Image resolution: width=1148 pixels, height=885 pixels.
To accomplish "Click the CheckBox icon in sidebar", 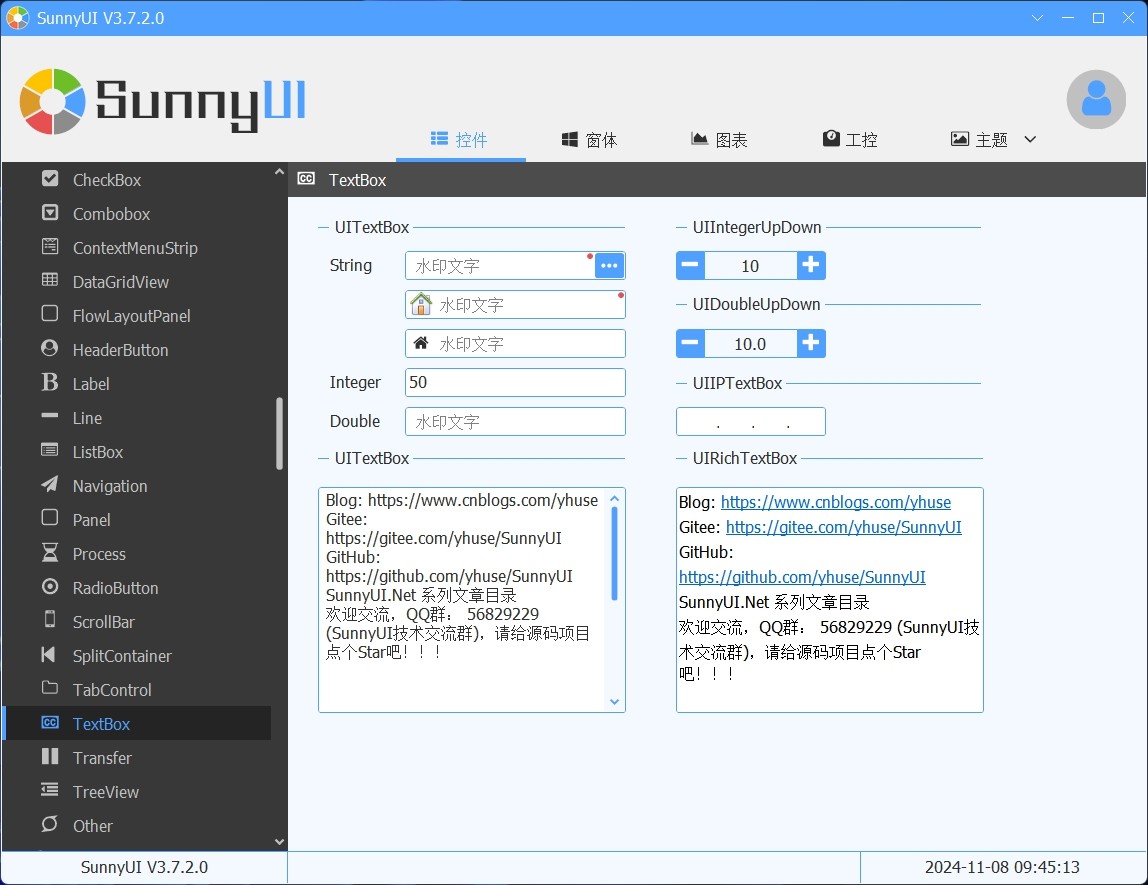I will (50, 179).
